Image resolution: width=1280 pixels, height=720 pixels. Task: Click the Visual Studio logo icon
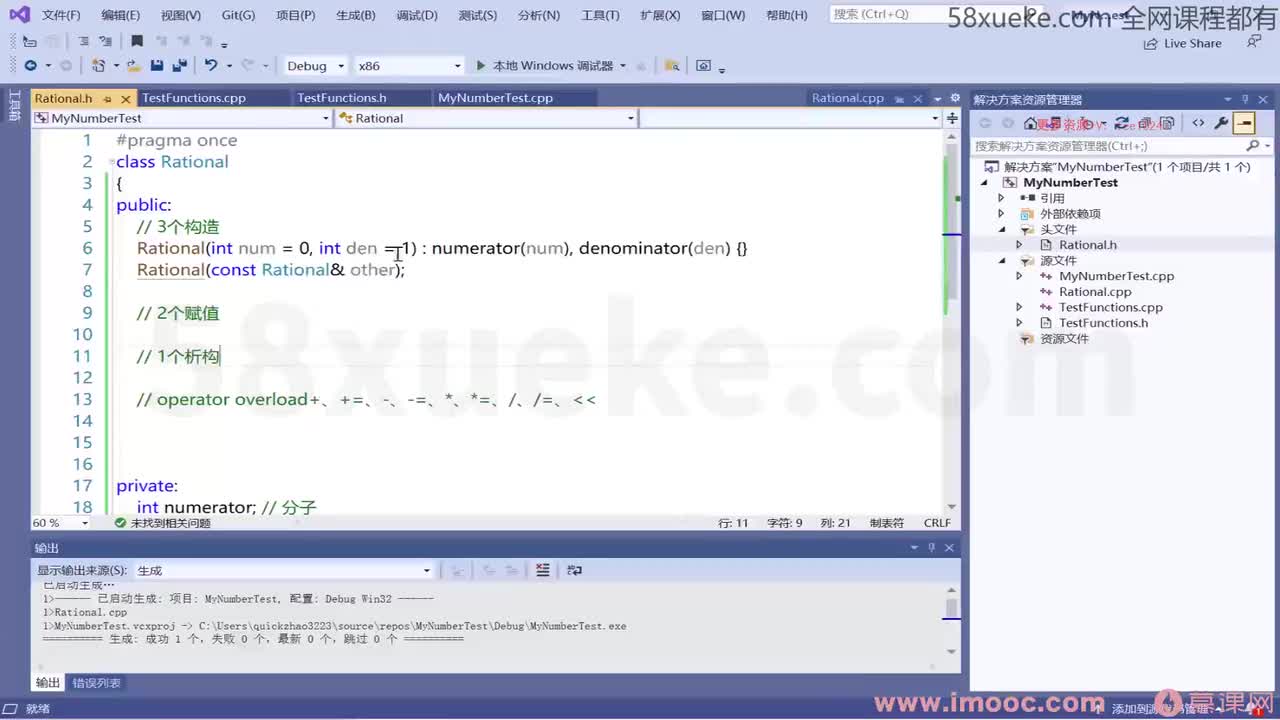19,15
